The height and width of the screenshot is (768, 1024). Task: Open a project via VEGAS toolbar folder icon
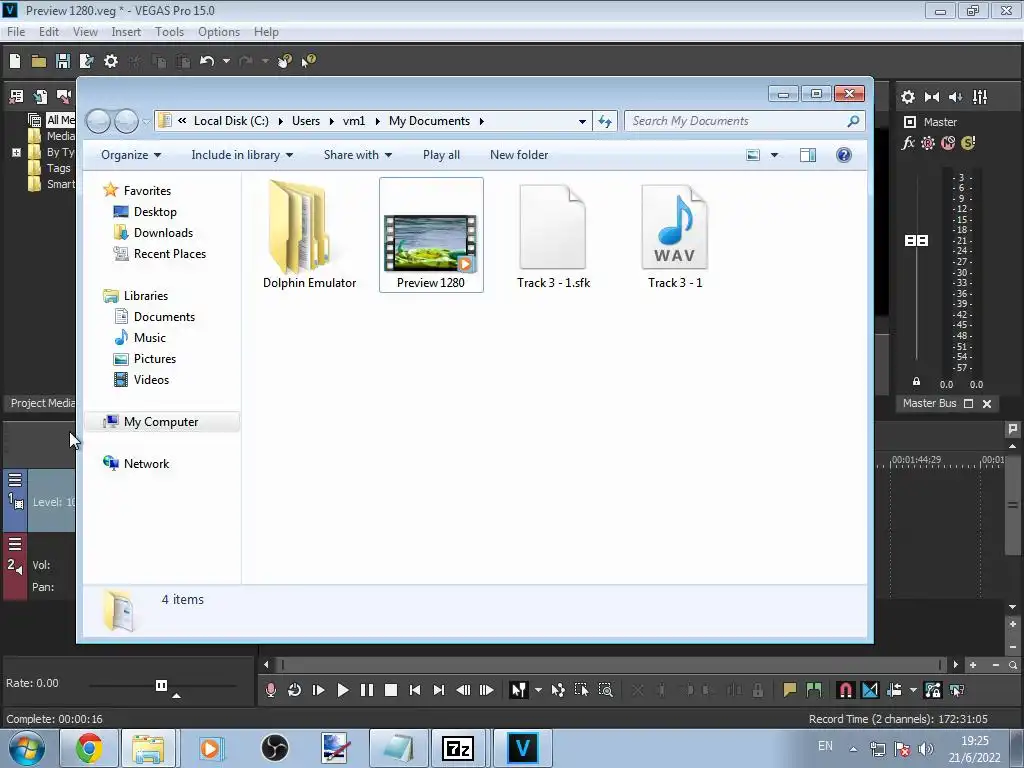pyautogui.click(x=39, y=61)
